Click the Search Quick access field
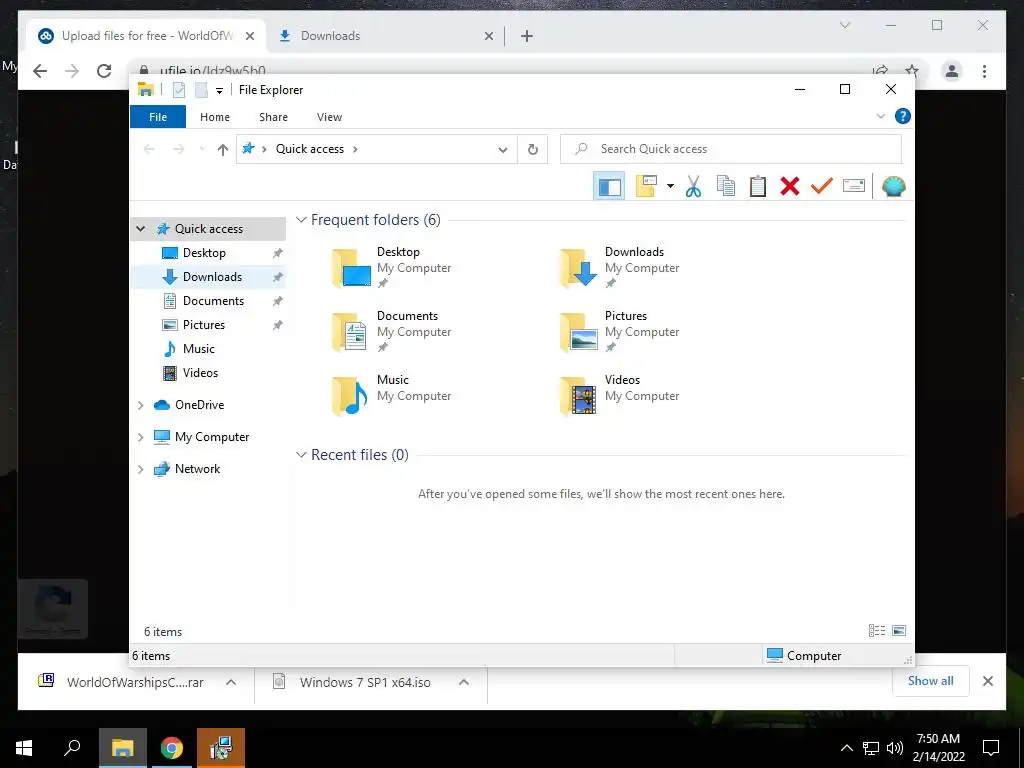1024x768 pixels. click(731, 149)
